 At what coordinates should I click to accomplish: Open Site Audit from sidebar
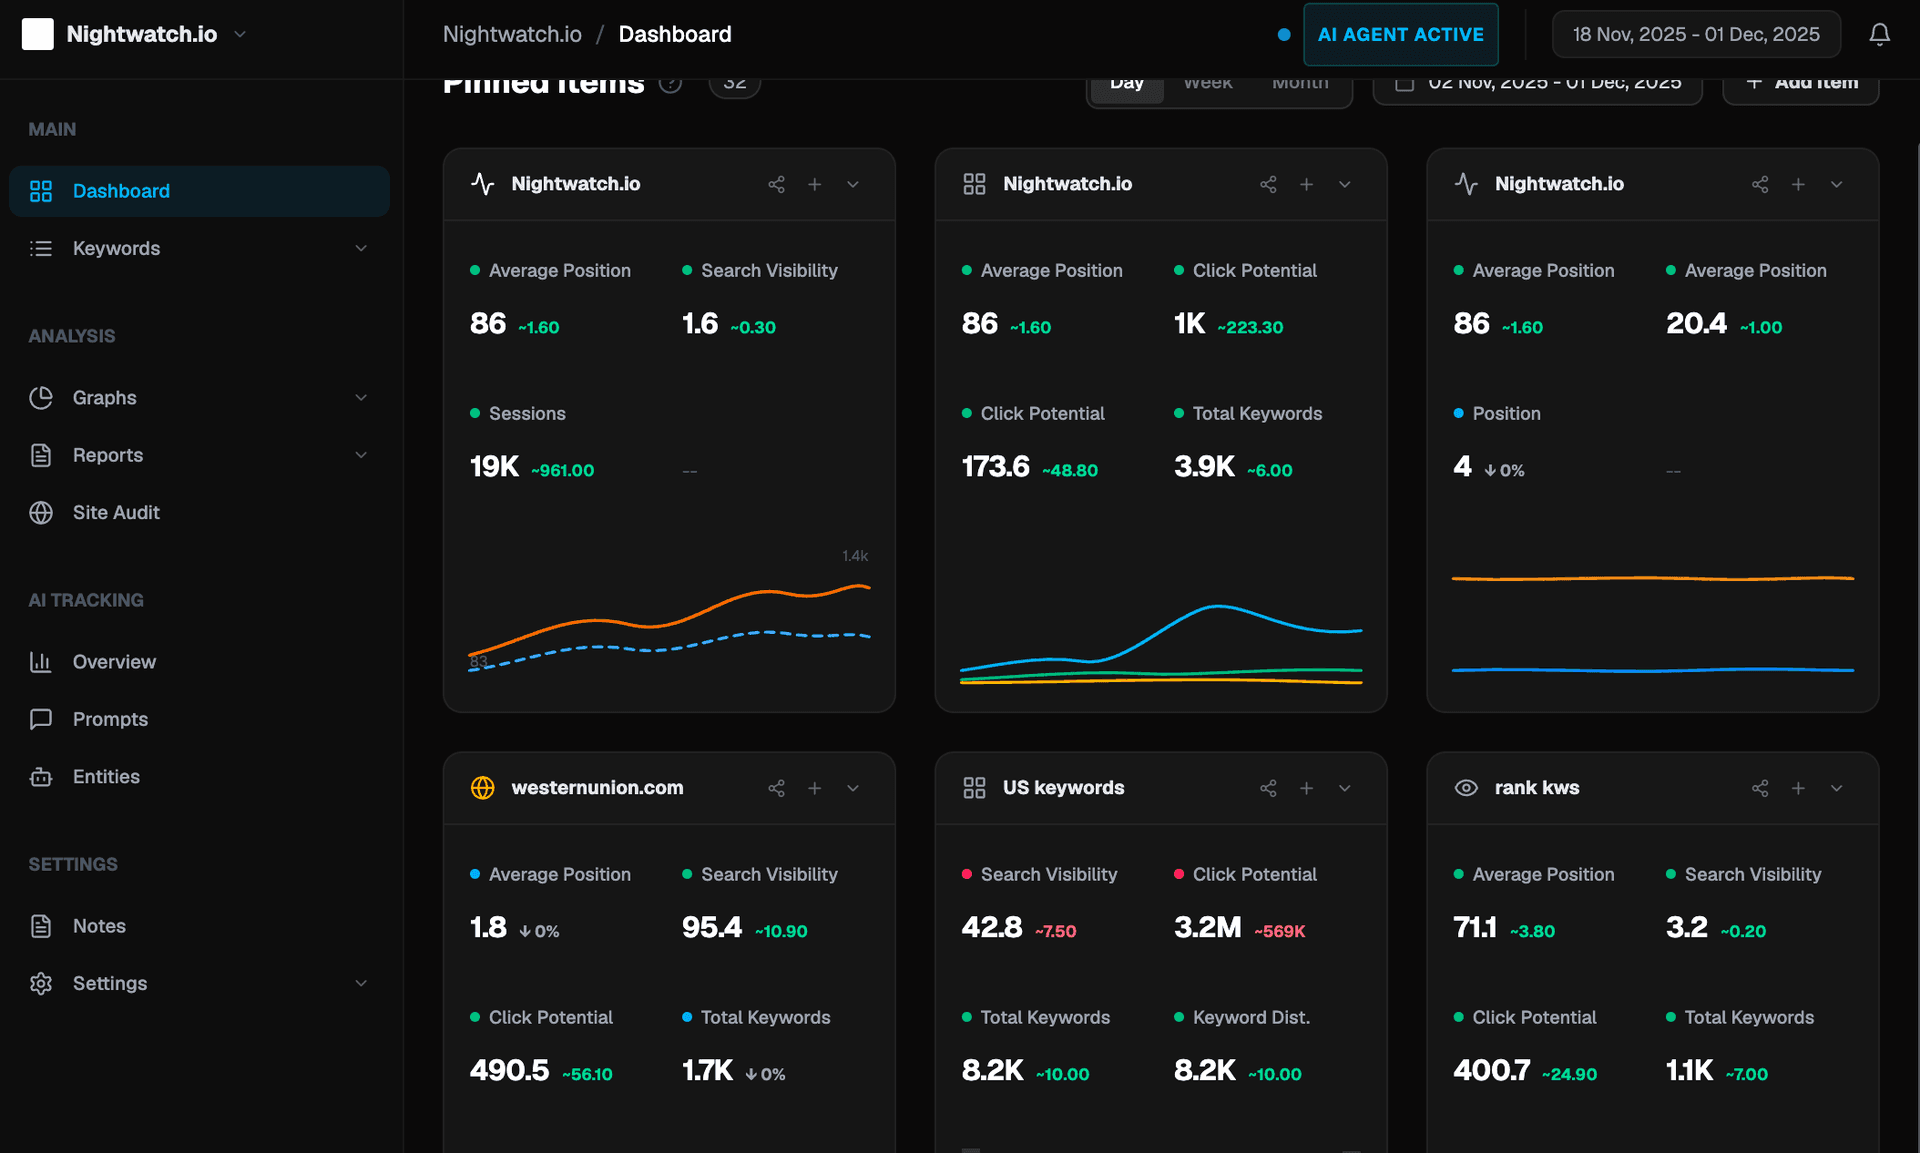click(x=199, y=512)
